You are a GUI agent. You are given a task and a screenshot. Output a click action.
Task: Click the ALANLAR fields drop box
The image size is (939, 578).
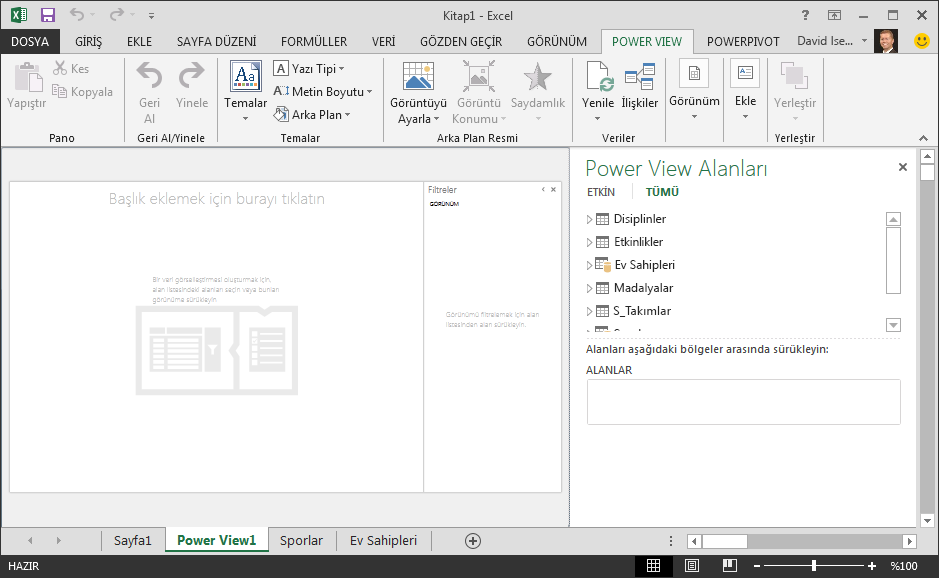[x=744, y=402]
